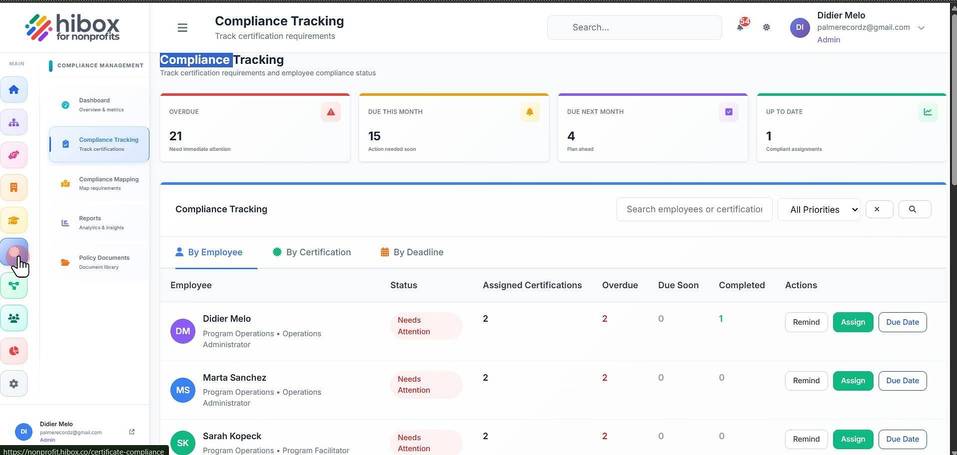This screenshot has height=455, width=957.
Task: Click the MS avatar for Marta Sanchez
Action: 182,390
